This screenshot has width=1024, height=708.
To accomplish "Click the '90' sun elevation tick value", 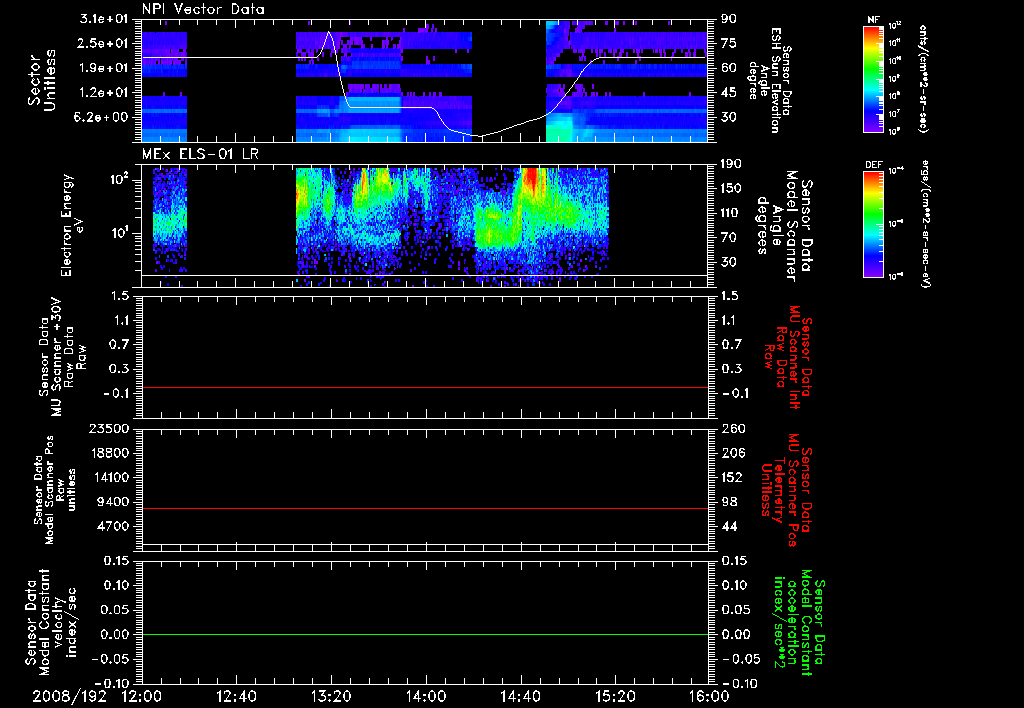I will pos(729,19).
